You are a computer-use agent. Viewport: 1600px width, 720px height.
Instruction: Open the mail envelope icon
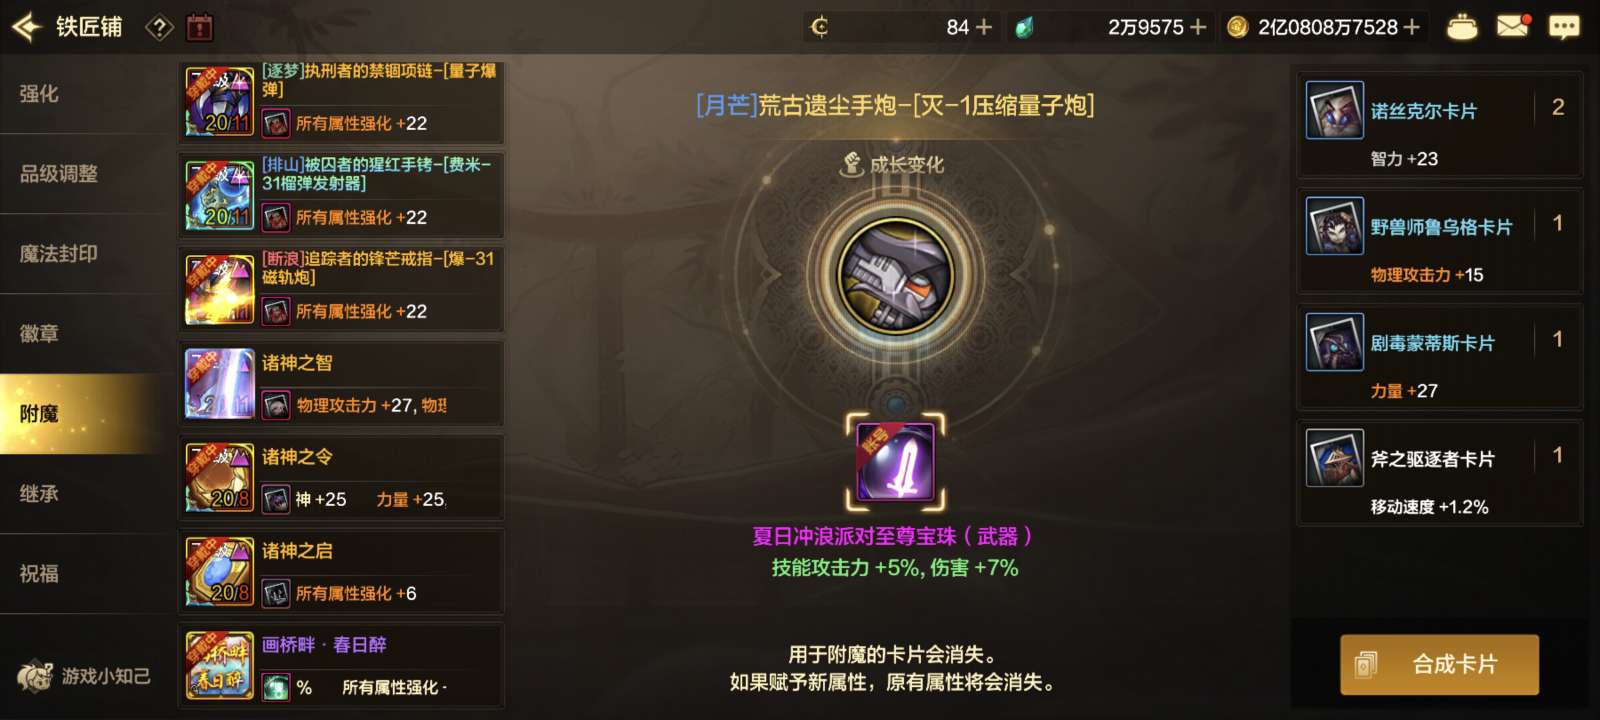1513,25
